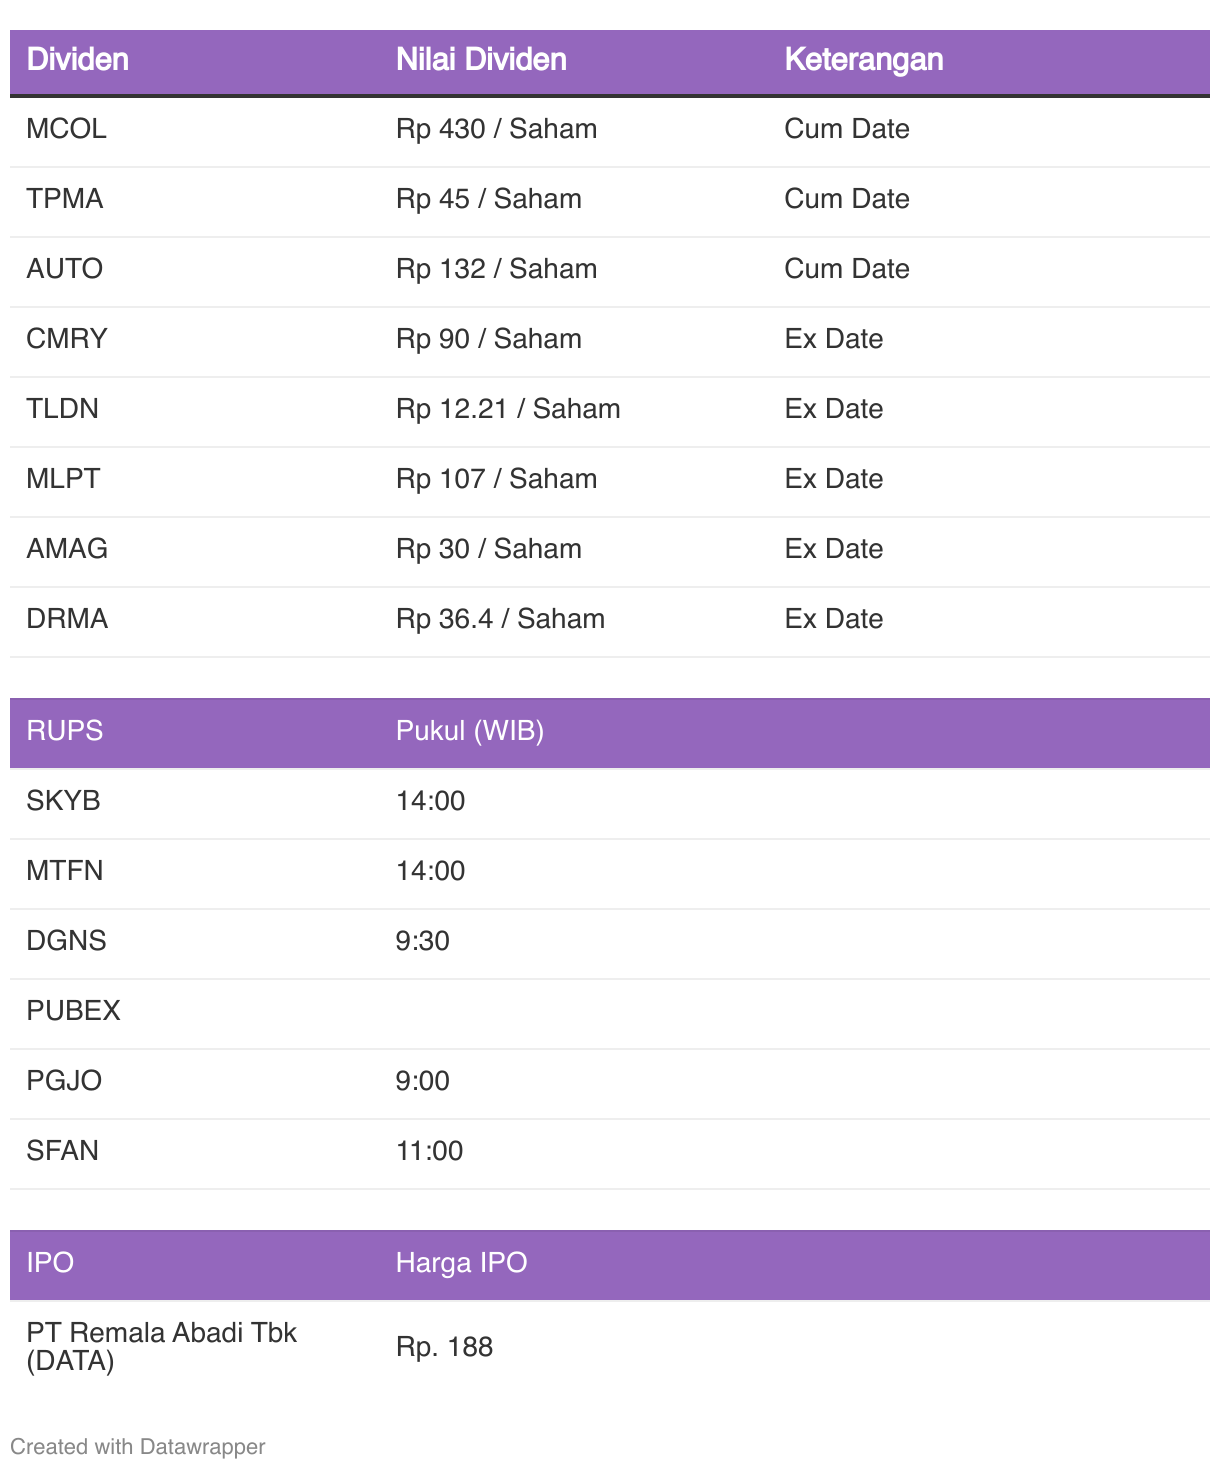Click the PUBEX row label
The image size is (1220, 1470).
point(73,1011)
